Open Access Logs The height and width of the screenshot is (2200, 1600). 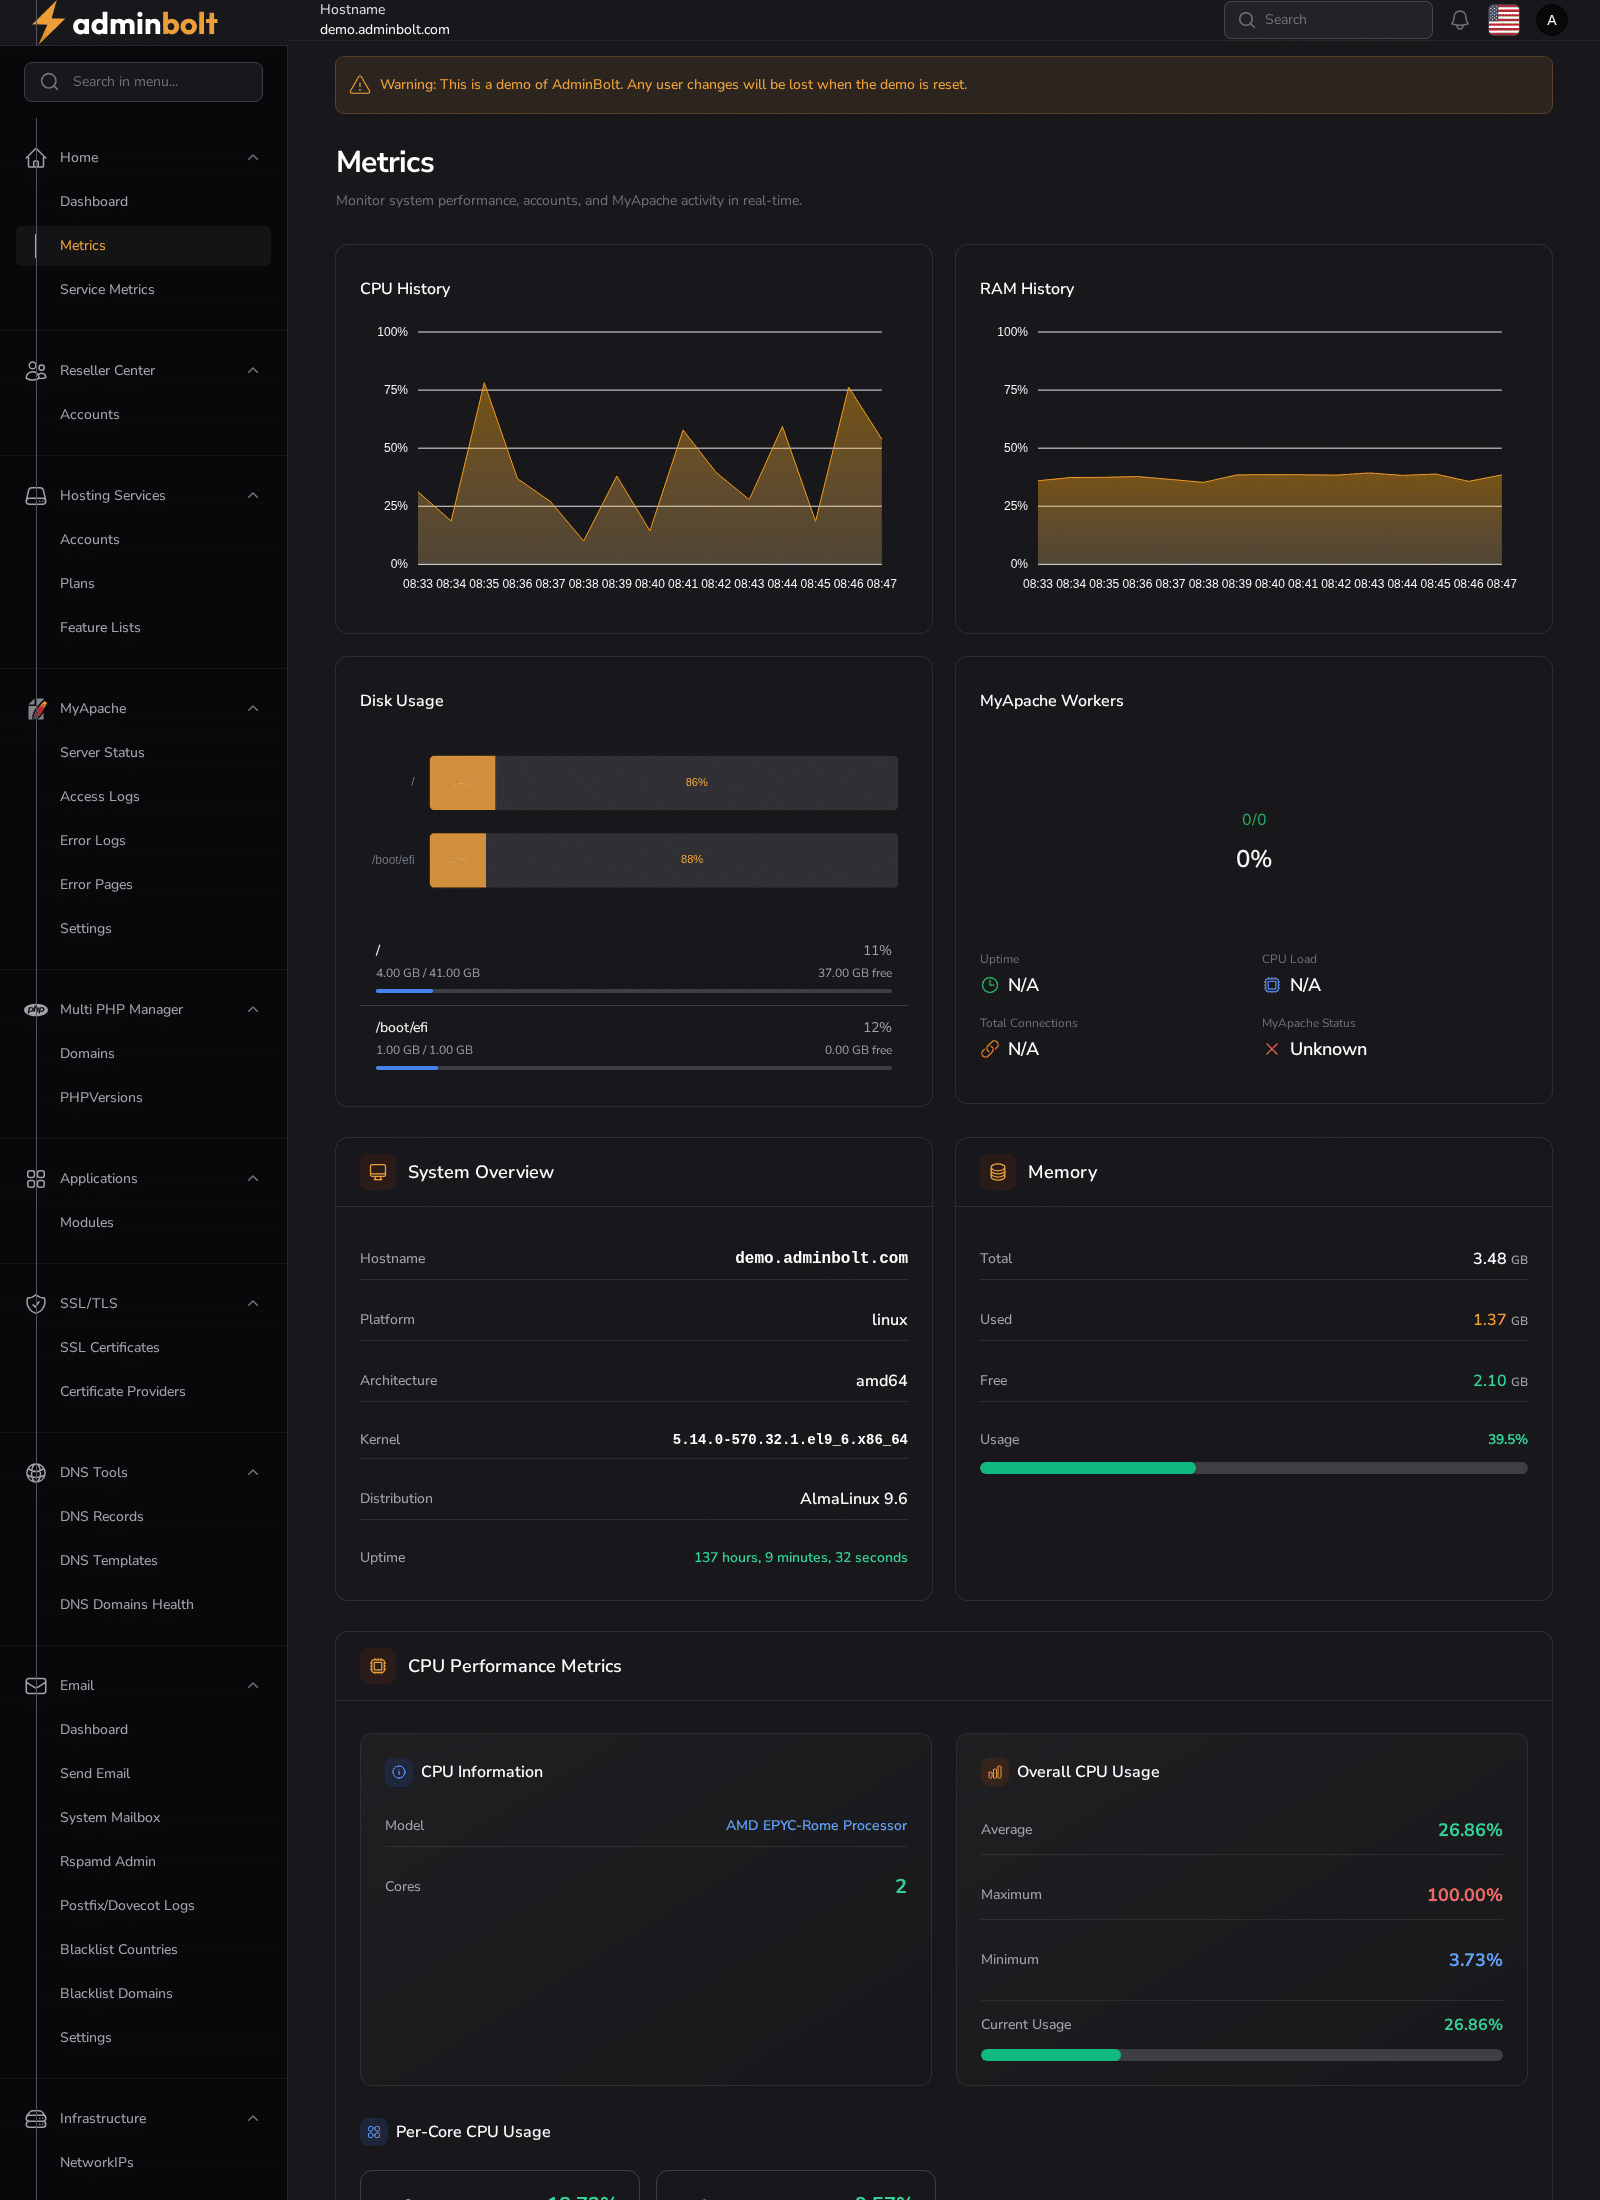(143, 797)
